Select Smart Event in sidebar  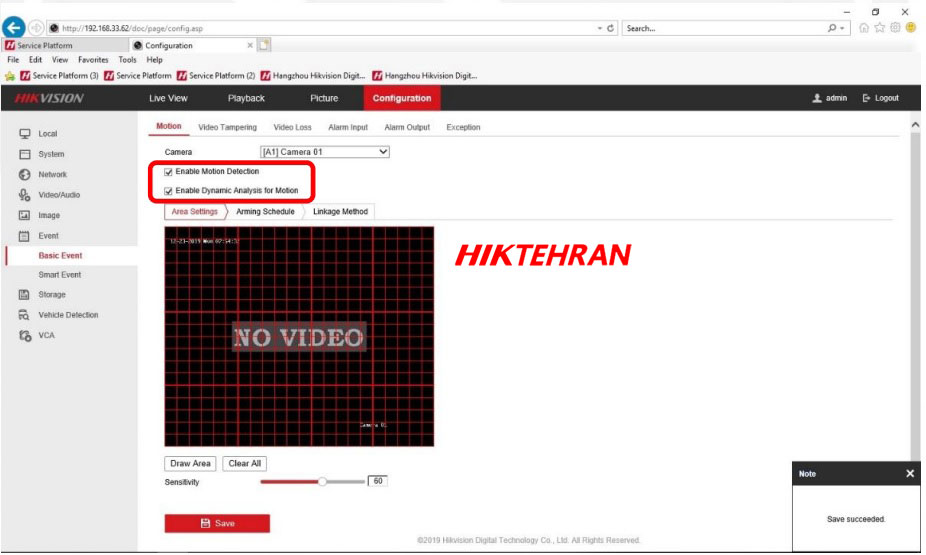point(60,275)
